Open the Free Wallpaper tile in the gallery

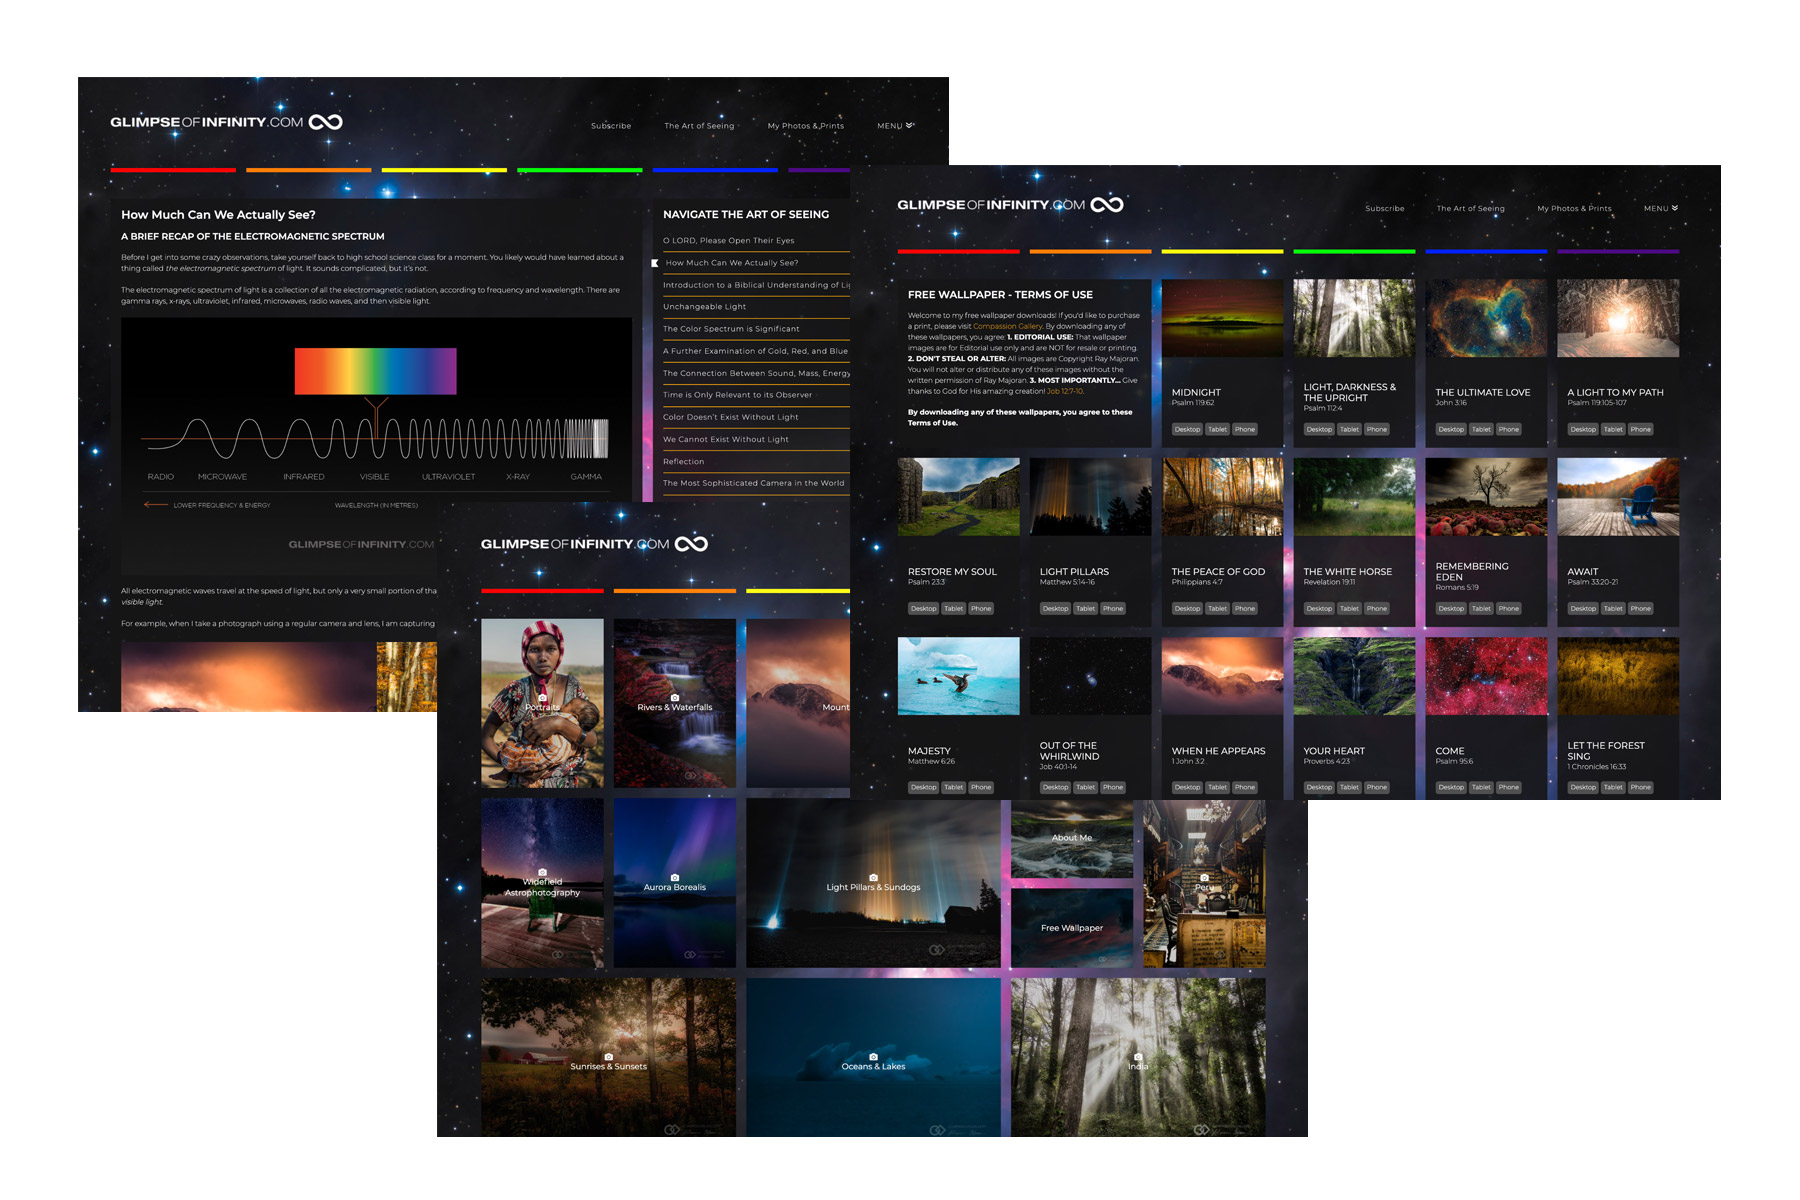pyautogui.click(x=1072, y=928)
